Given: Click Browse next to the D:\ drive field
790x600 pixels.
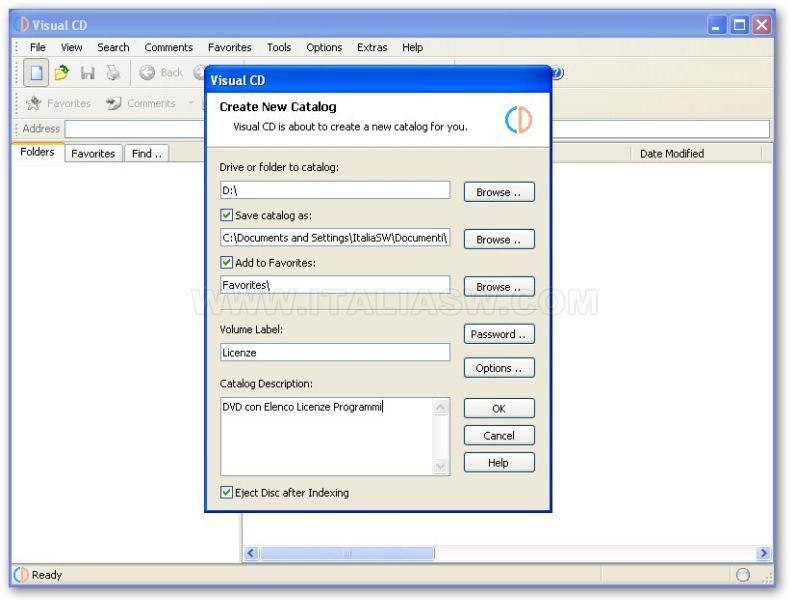Looking at the screenshot, I should 499,192.
